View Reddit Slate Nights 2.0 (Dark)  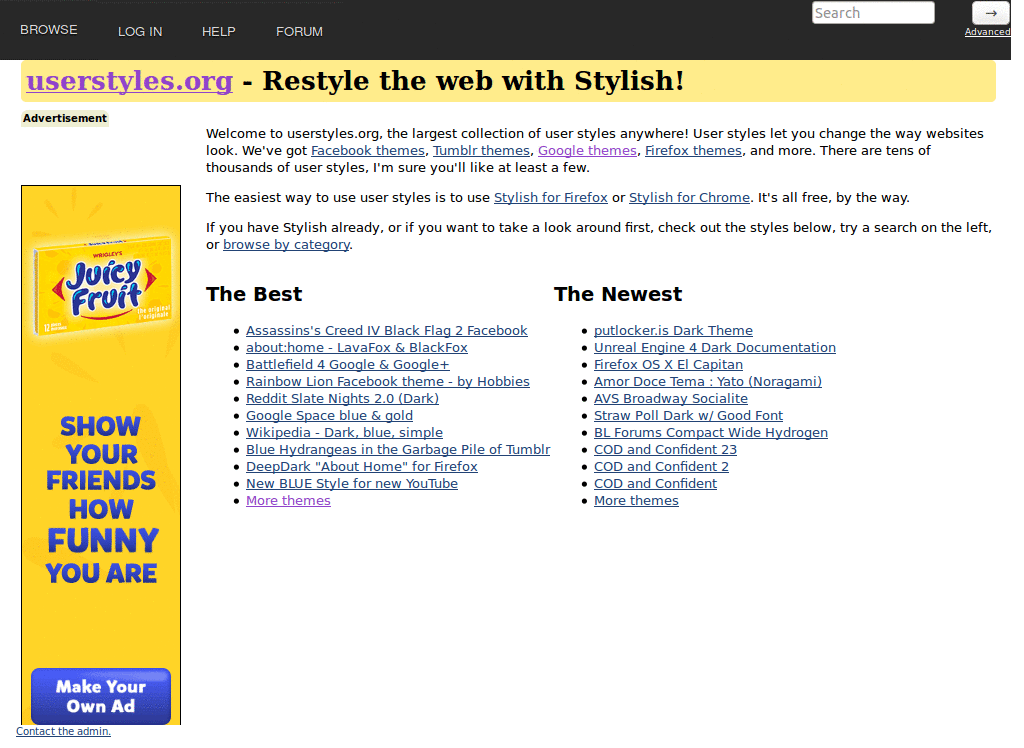coord(342,398)
